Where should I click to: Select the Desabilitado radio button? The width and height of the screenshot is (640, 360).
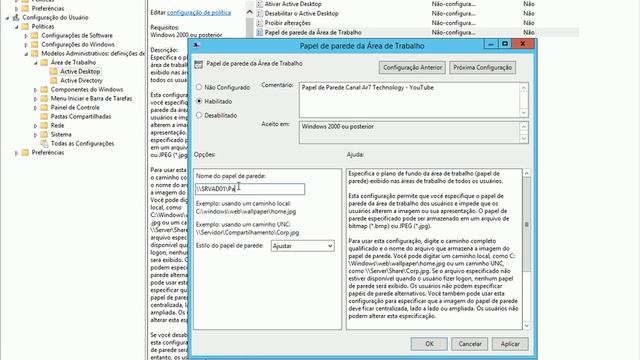point(199,115)
